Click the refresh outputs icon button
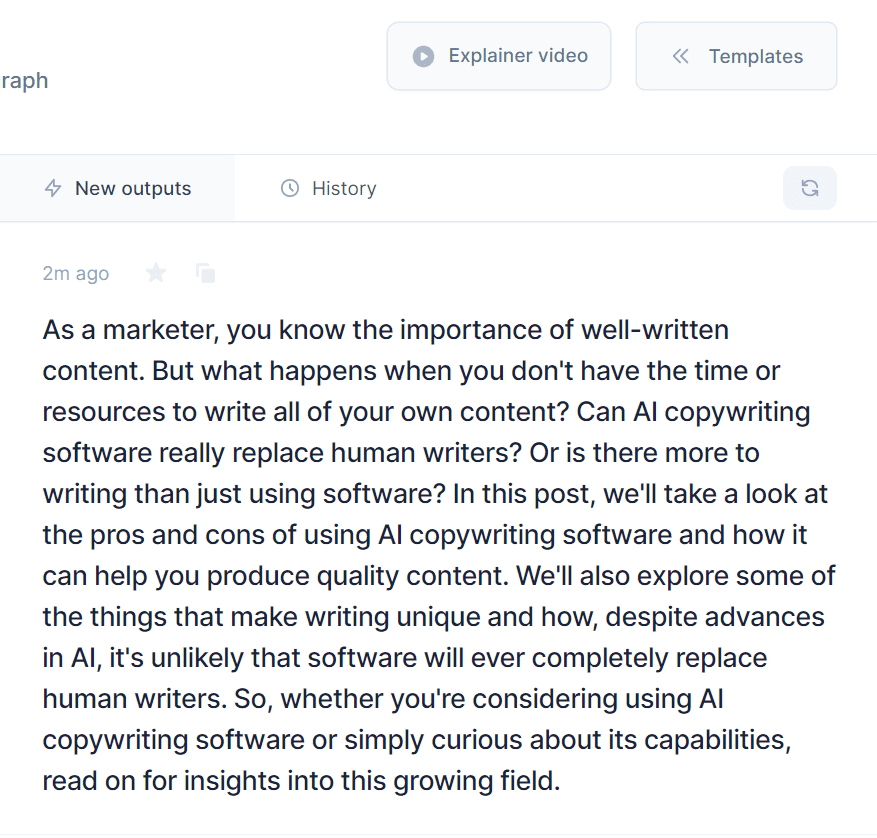 pos(810,188)
